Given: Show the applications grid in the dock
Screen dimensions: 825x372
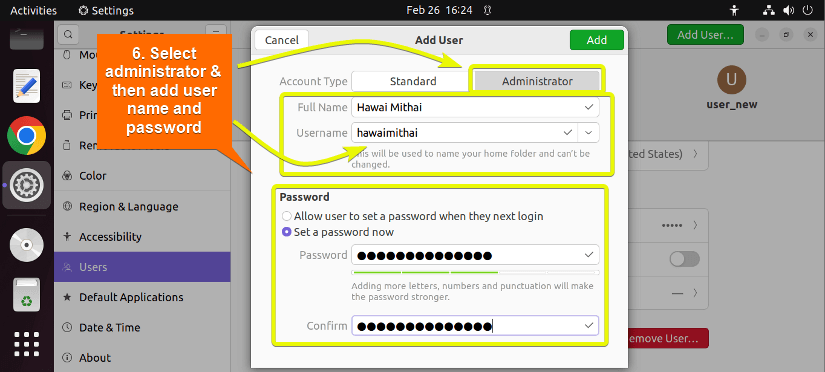Looking at the screenshot, I should point(26,345).
